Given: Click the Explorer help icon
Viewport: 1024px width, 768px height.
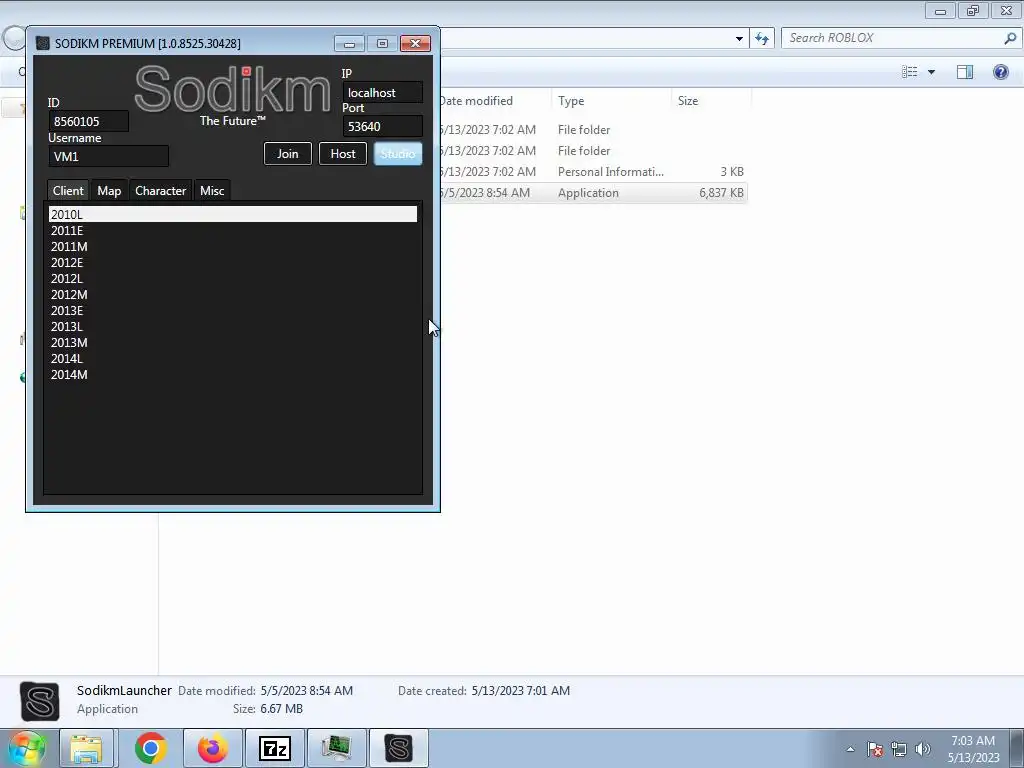Looking at the screenshot, I should click(1000, 72).
